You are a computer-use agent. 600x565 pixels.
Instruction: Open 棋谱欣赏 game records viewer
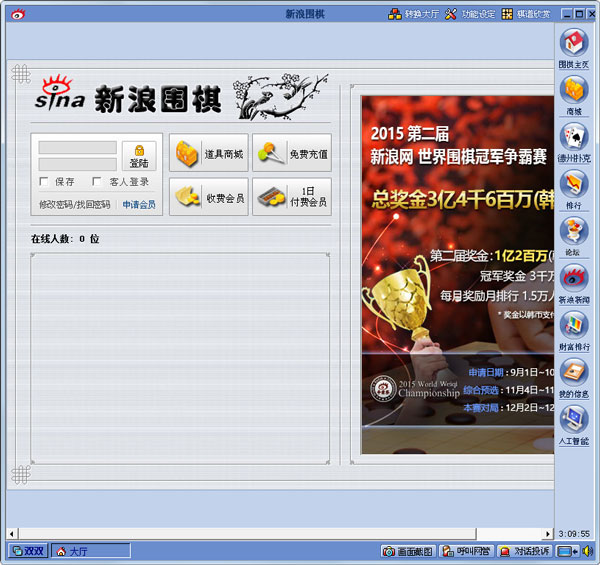[x=526, y=14]
